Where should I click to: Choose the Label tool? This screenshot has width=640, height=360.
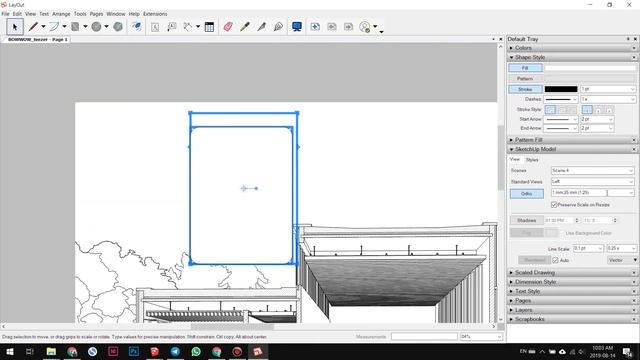click(x=172, y=27)
